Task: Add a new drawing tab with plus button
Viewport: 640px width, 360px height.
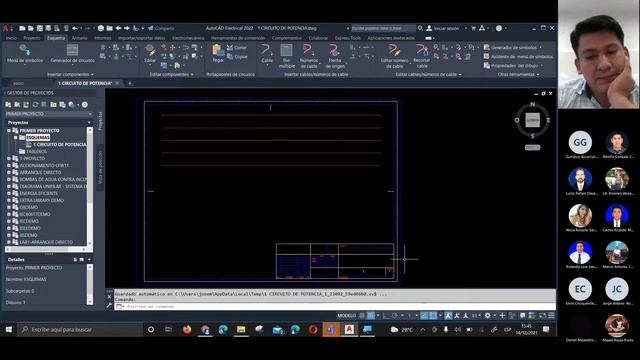Action: (x=129, y=83)
